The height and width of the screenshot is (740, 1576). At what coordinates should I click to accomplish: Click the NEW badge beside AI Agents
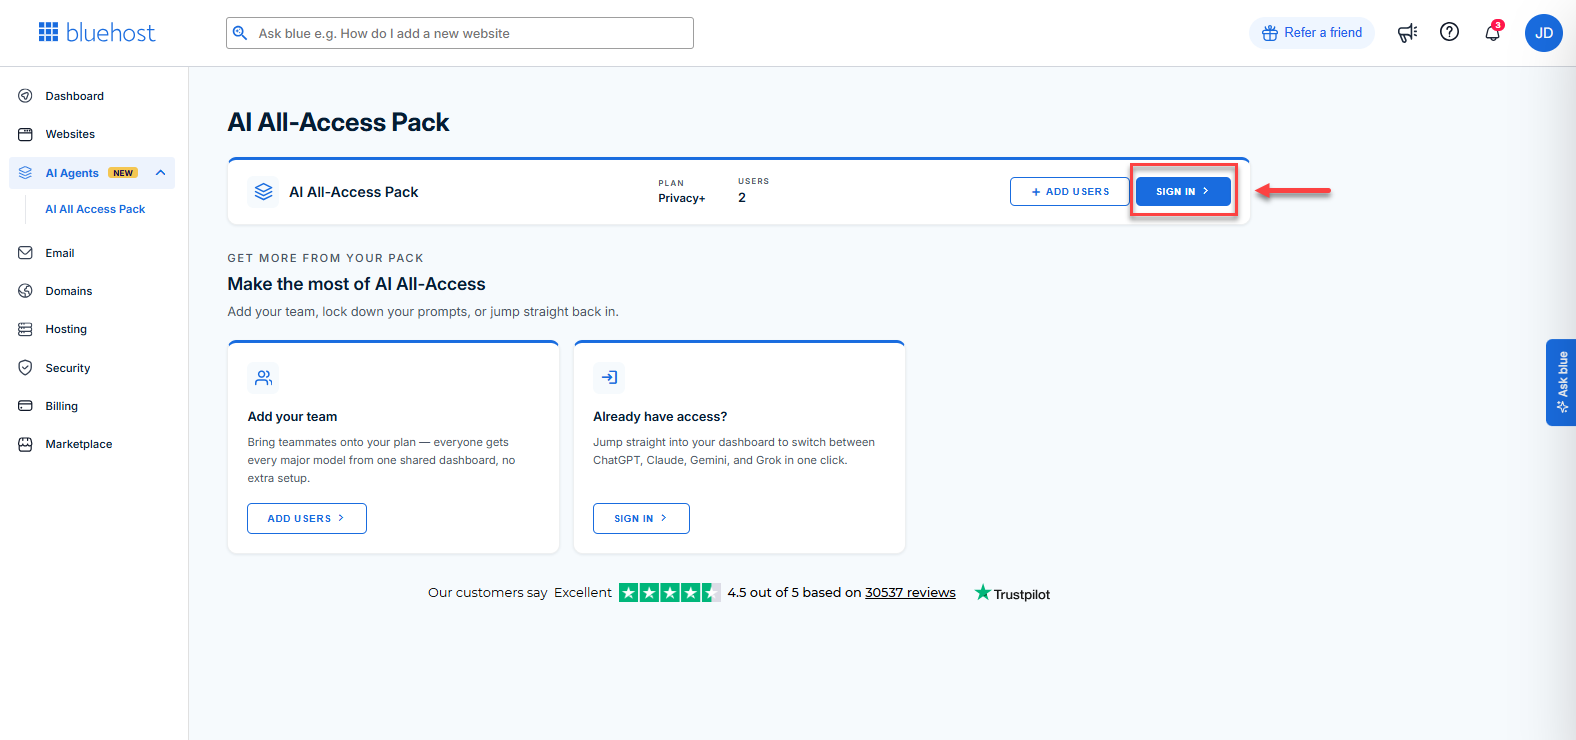123,173
